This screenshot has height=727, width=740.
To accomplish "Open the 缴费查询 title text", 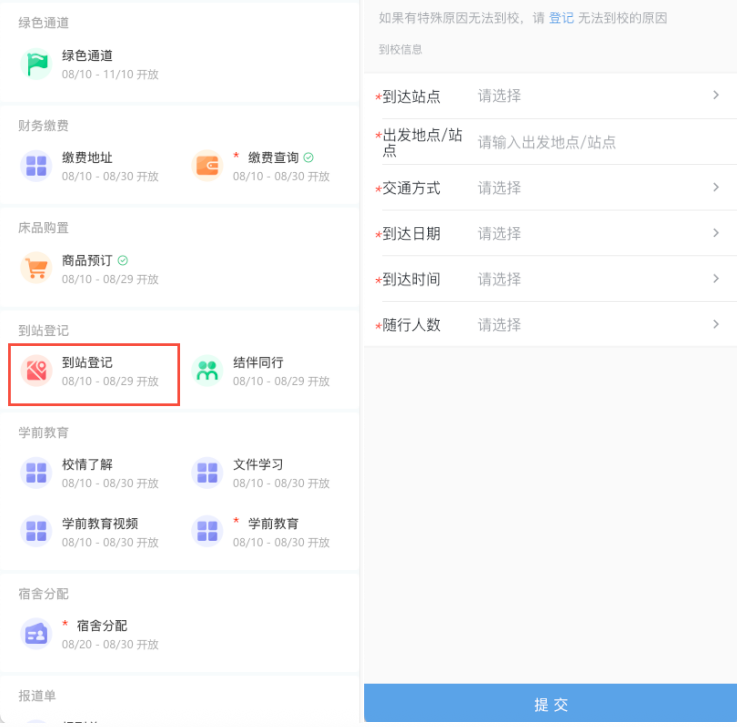I will point(274,158).
